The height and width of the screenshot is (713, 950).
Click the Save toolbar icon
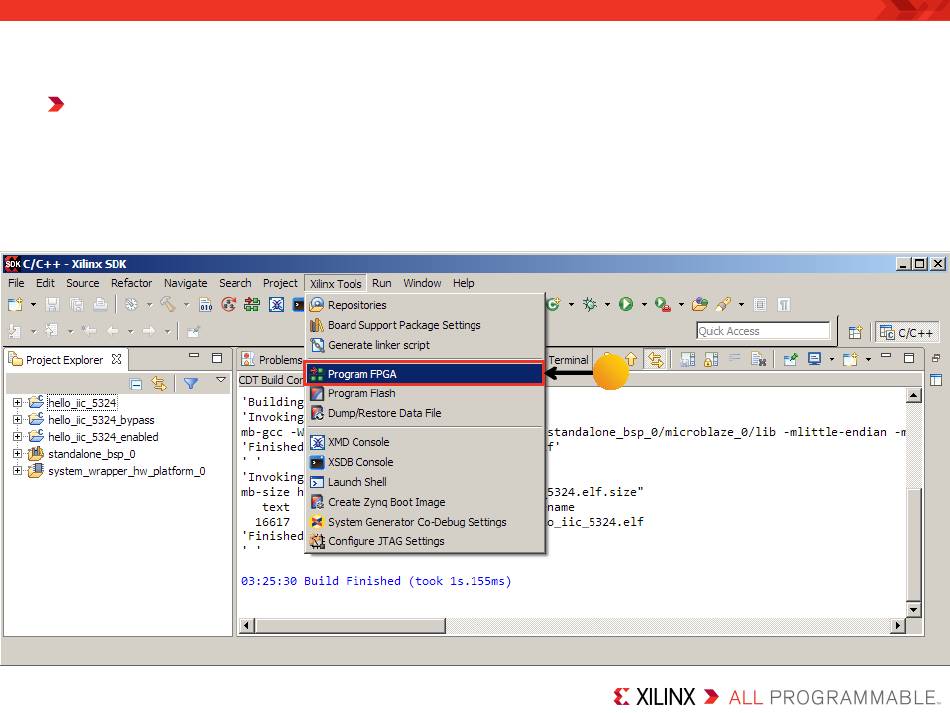(53, 304)
